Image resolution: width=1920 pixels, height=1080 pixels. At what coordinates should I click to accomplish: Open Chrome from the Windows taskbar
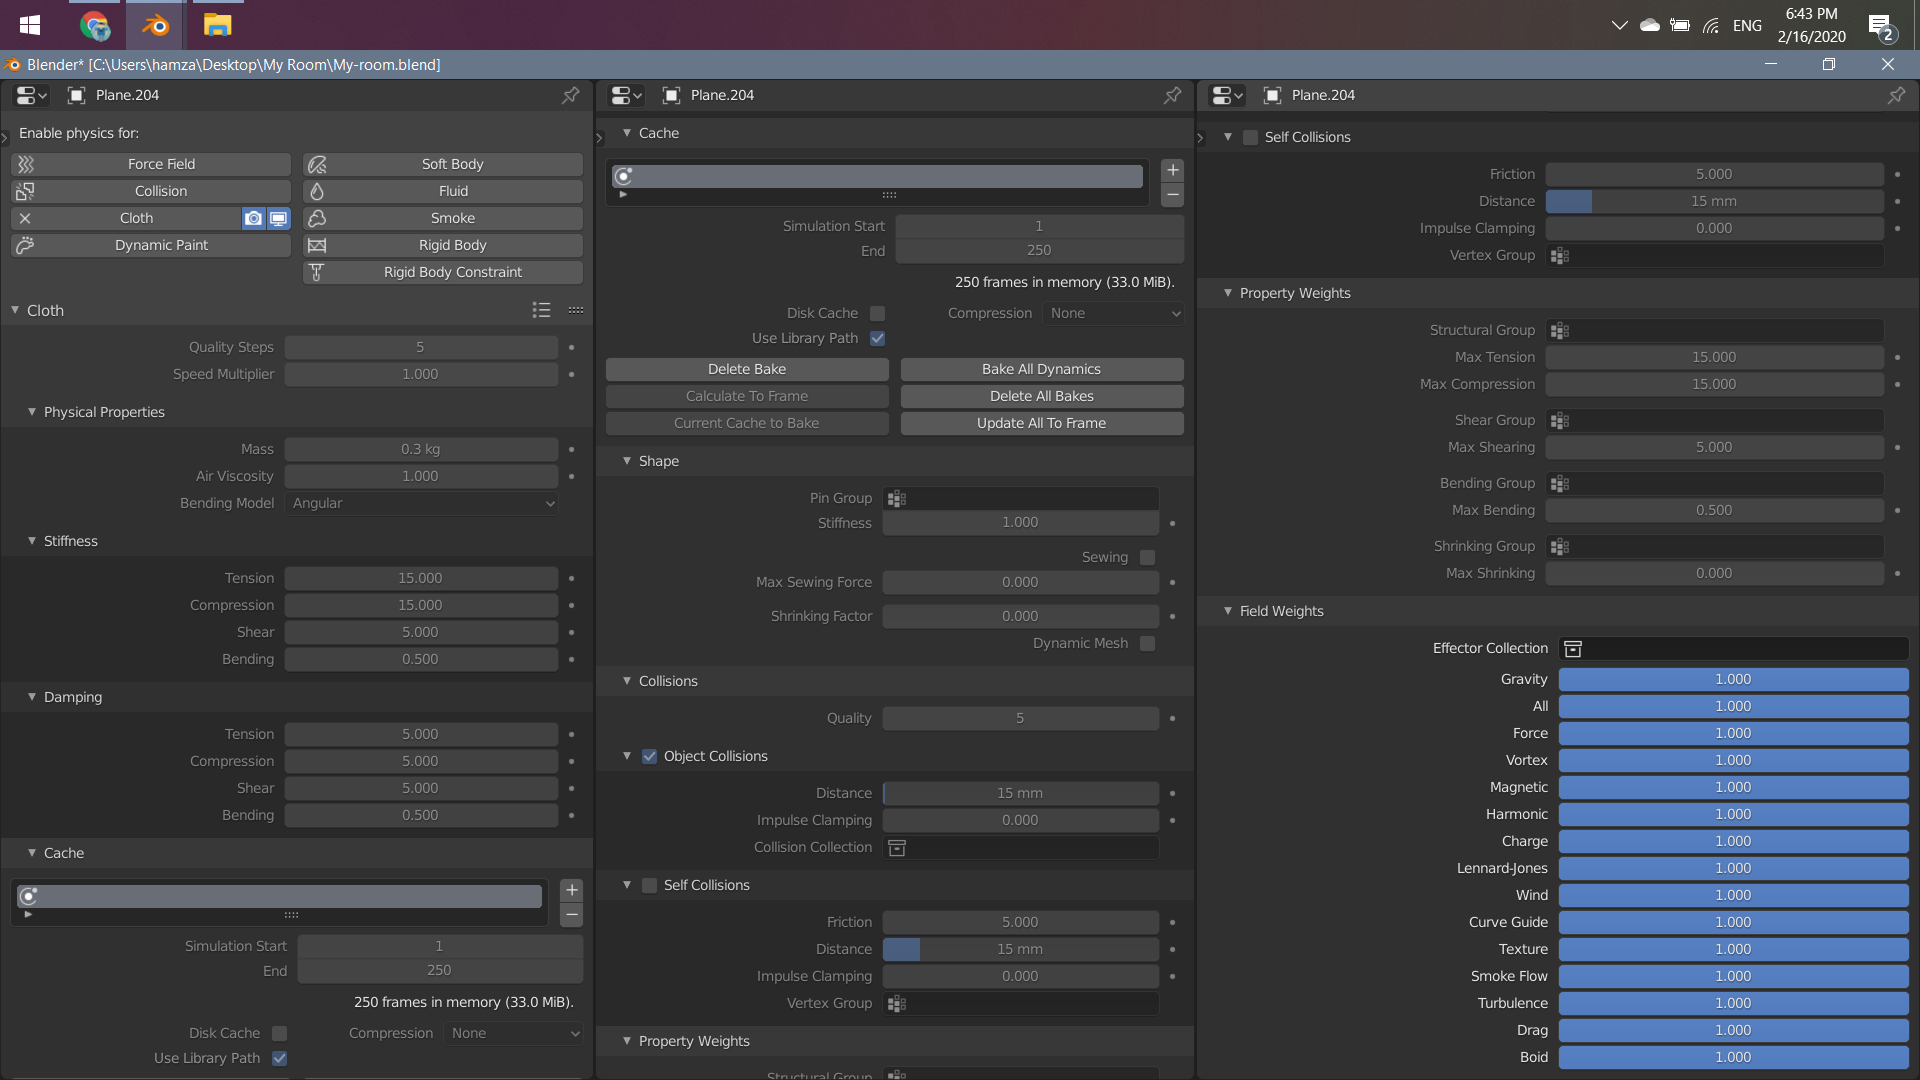[x=95, y=25]
